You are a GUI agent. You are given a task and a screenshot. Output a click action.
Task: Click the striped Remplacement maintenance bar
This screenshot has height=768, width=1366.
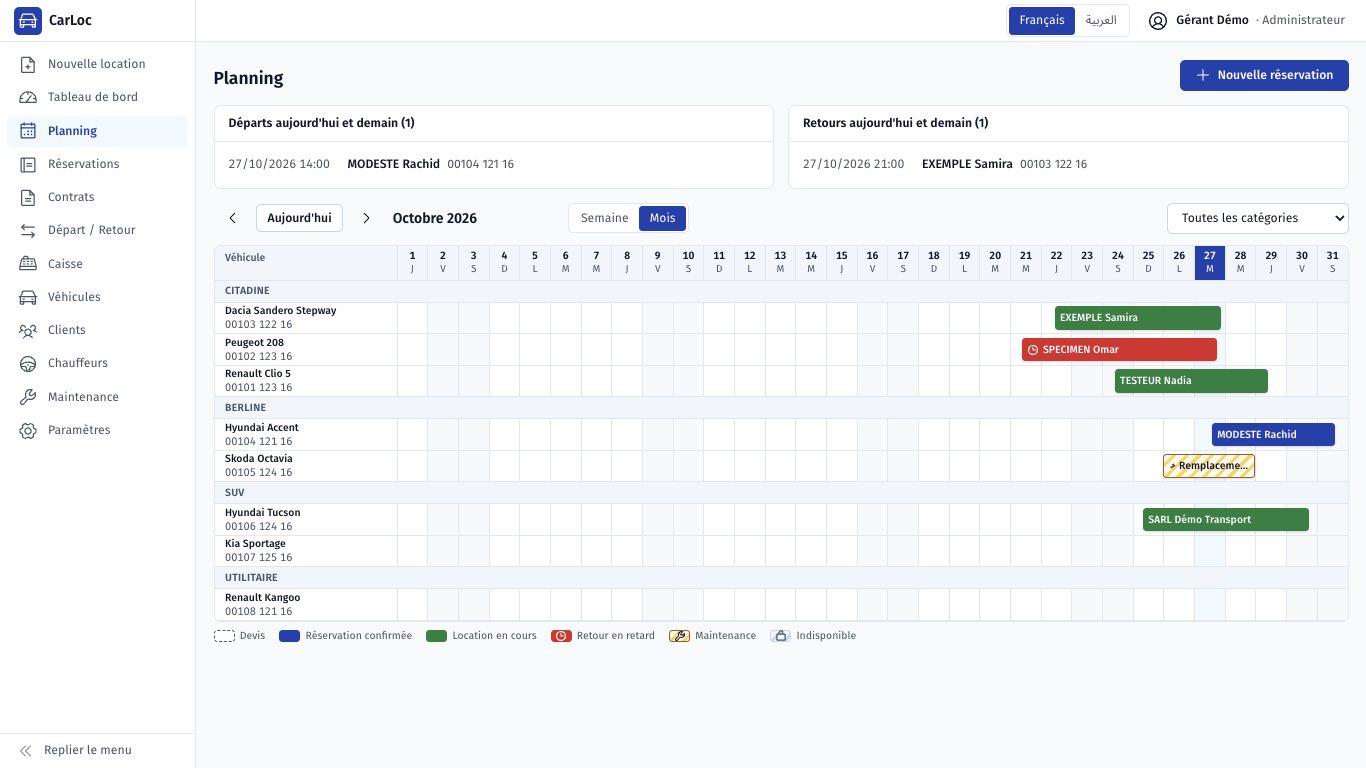(x=1208, y=466)
